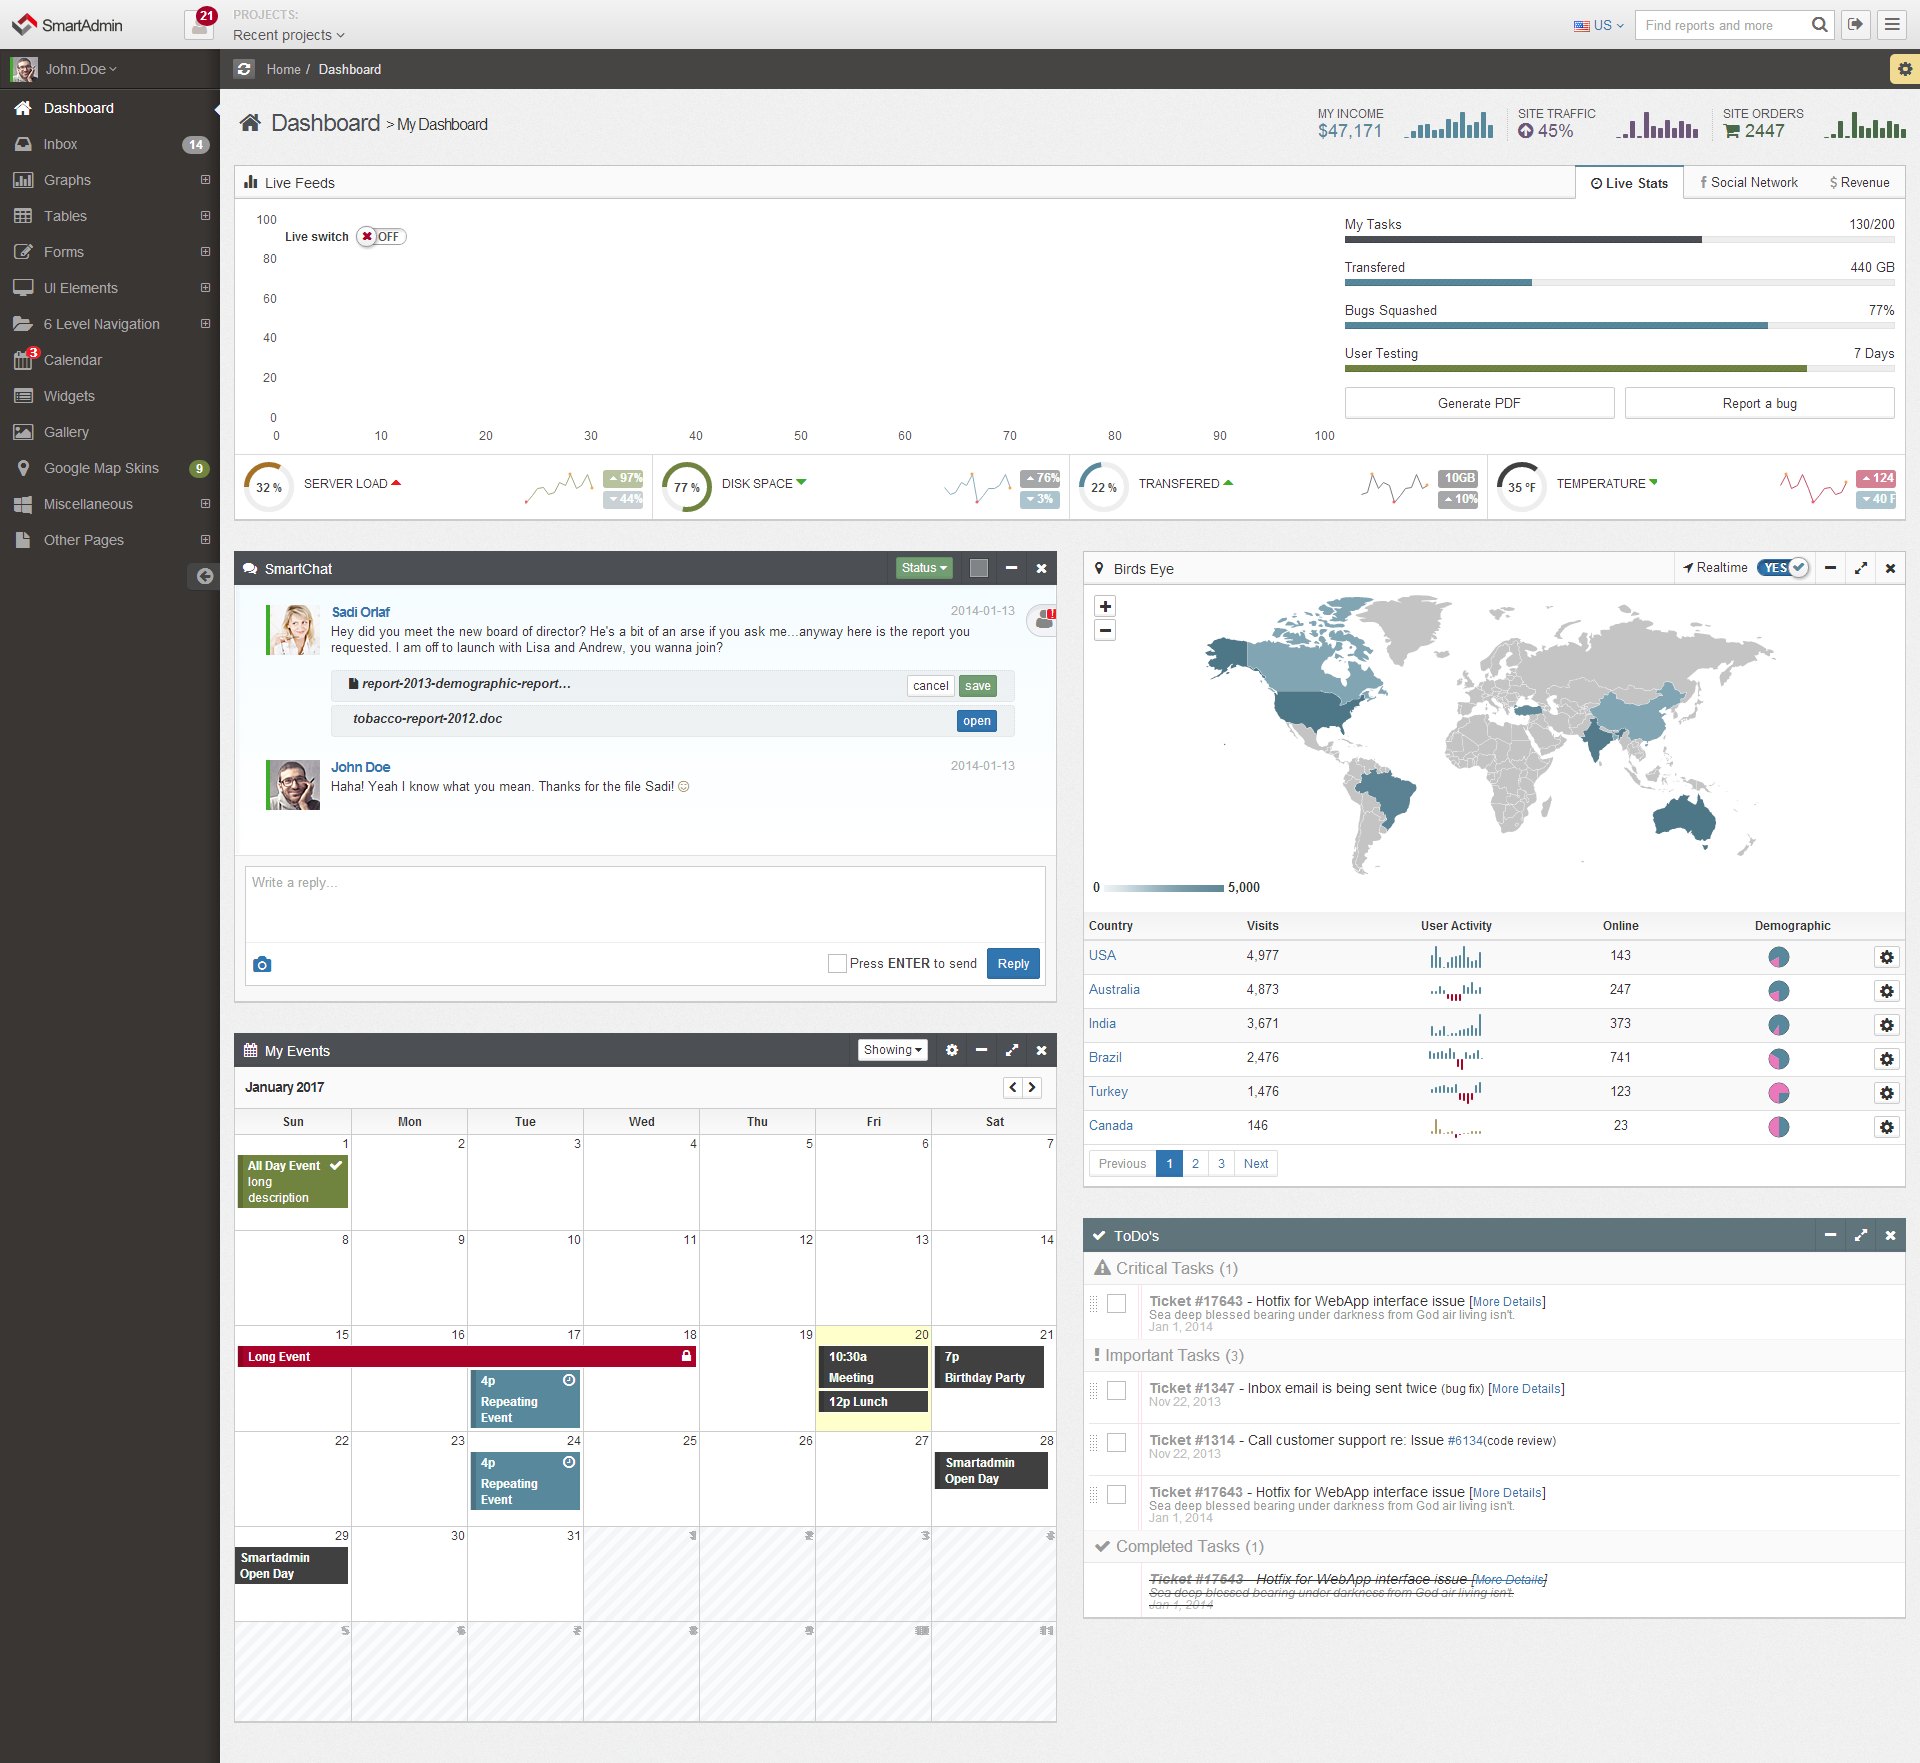Click the Generate PDF button
Image resolution: width=1920 pixels, height=1763 pixels.
pos(1479,403)
